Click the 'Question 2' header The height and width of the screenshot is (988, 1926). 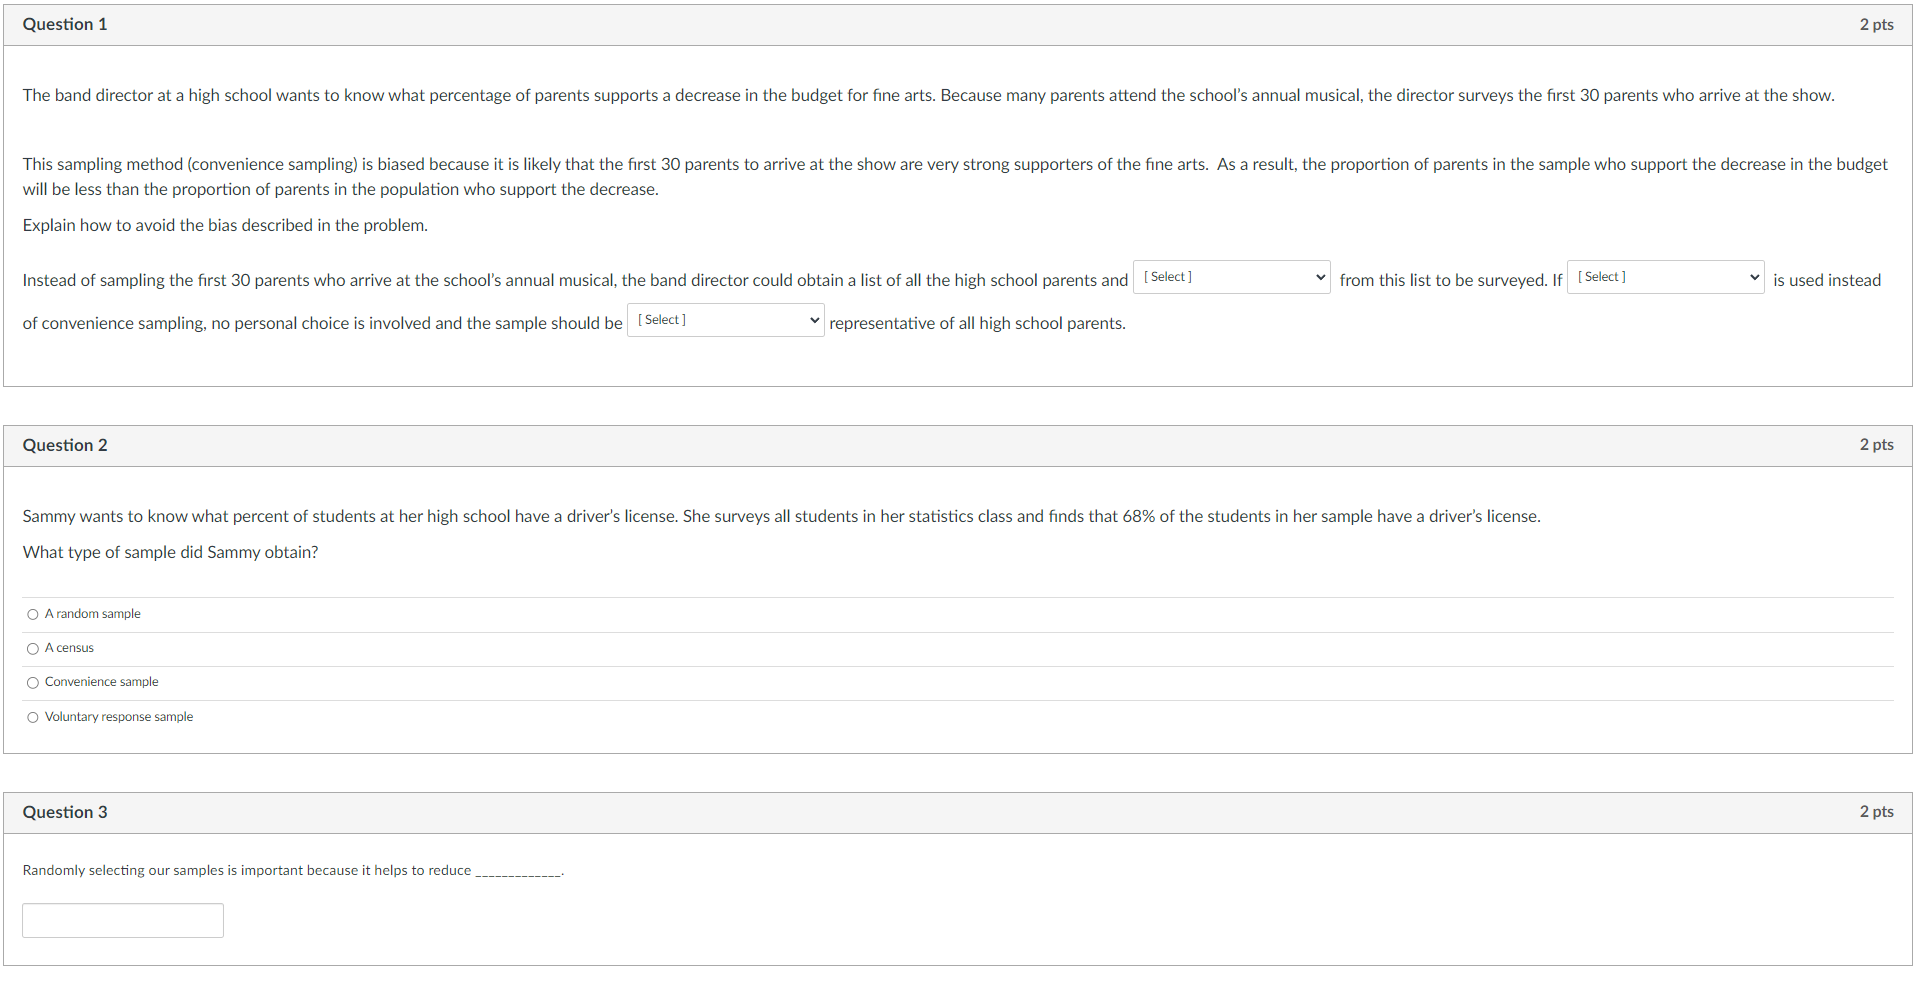tap(64, 444)
